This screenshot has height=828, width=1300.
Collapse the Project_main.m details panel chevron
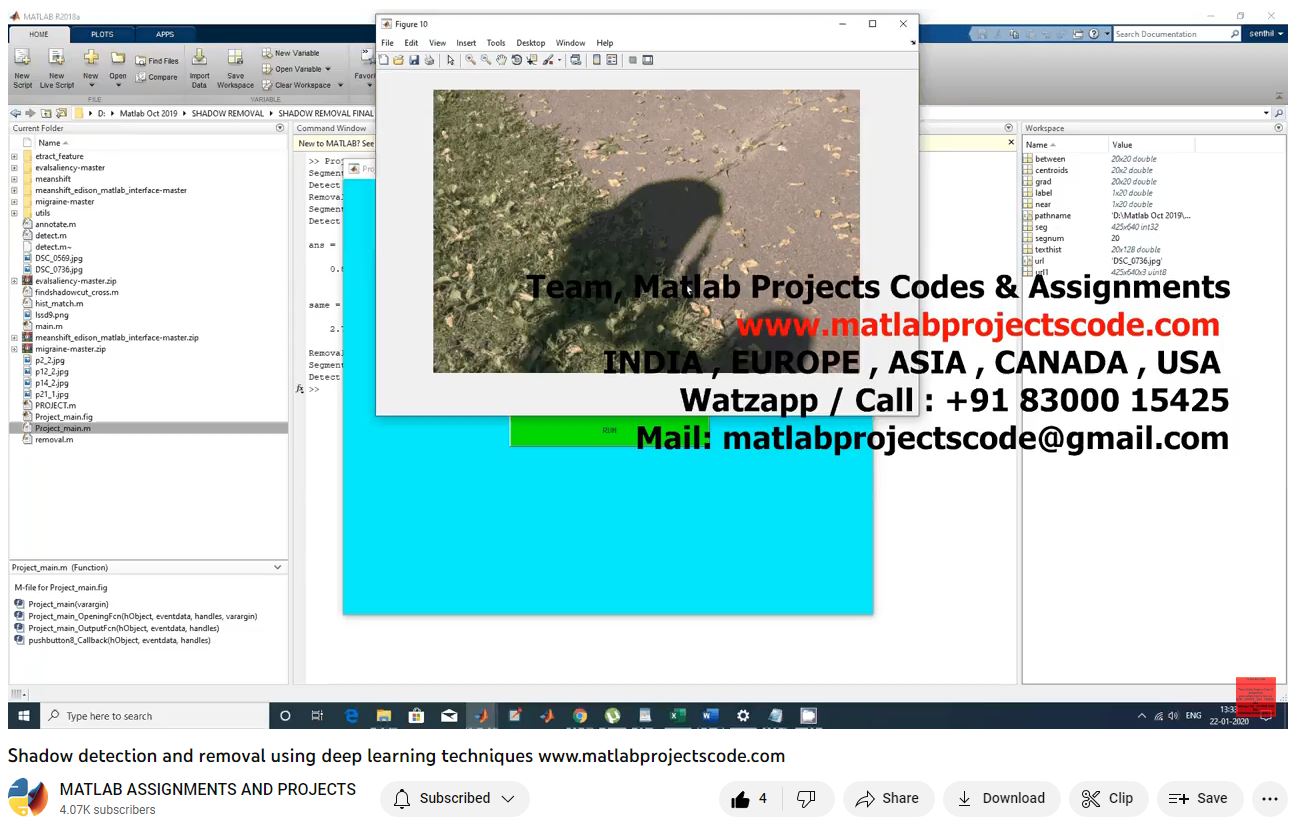[278, 567]
